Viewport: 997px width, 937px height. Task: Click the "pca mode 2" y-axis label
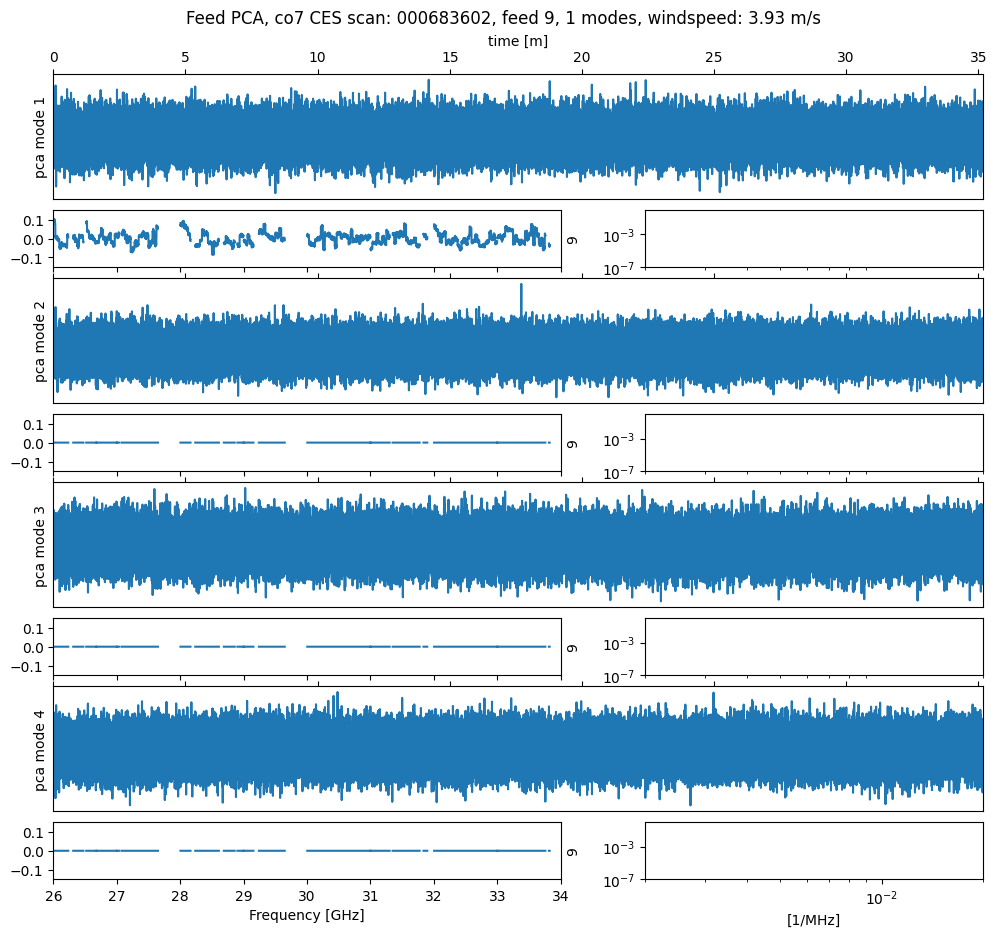coord(40,341)
